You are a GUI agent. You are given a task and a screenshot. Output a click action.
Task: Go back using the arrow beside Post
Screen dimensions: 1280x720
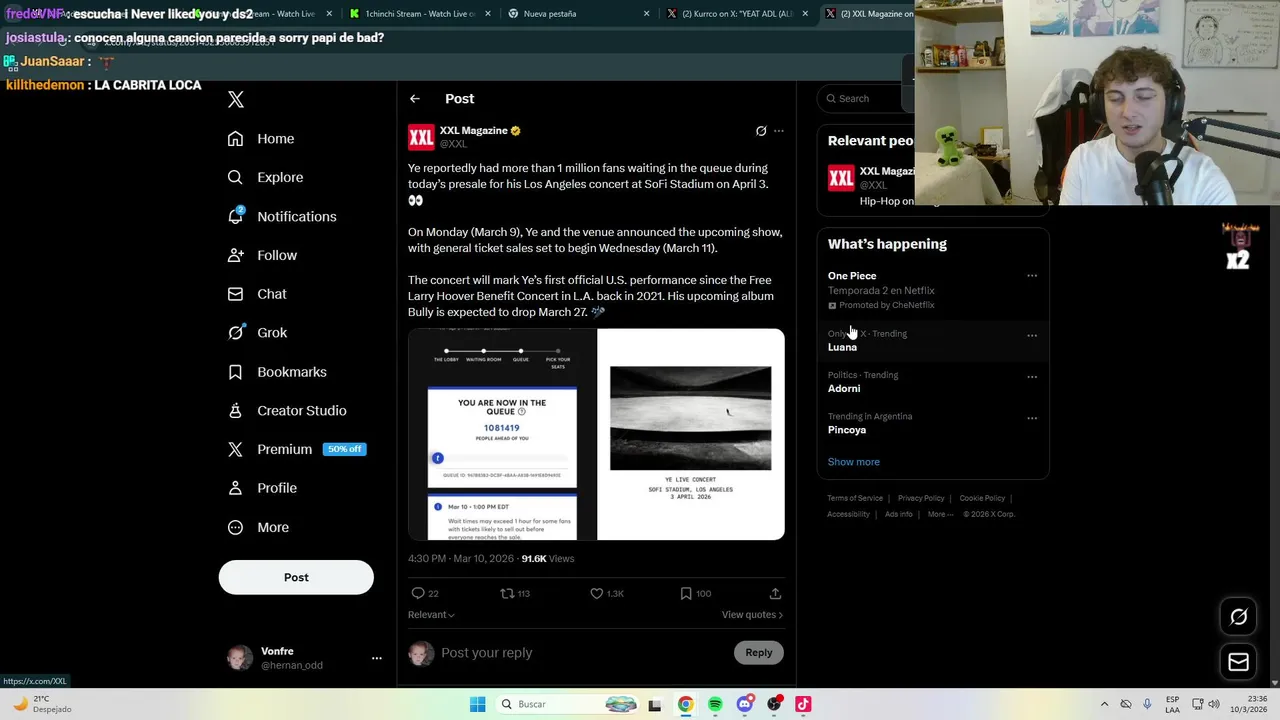[x=415, y=99]
